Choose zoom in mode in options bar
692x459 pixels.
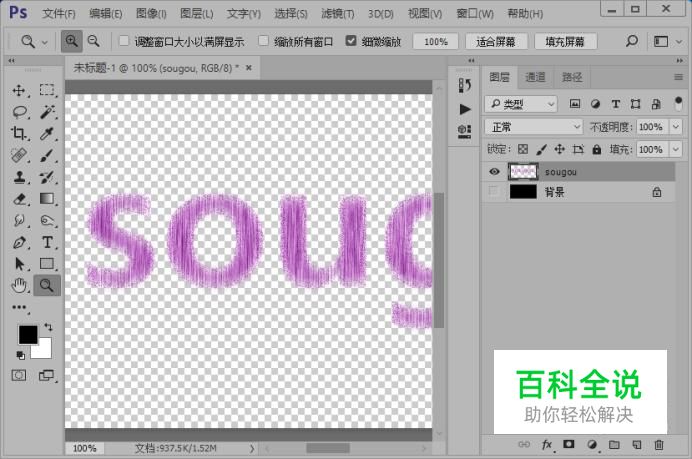[71, 41]
